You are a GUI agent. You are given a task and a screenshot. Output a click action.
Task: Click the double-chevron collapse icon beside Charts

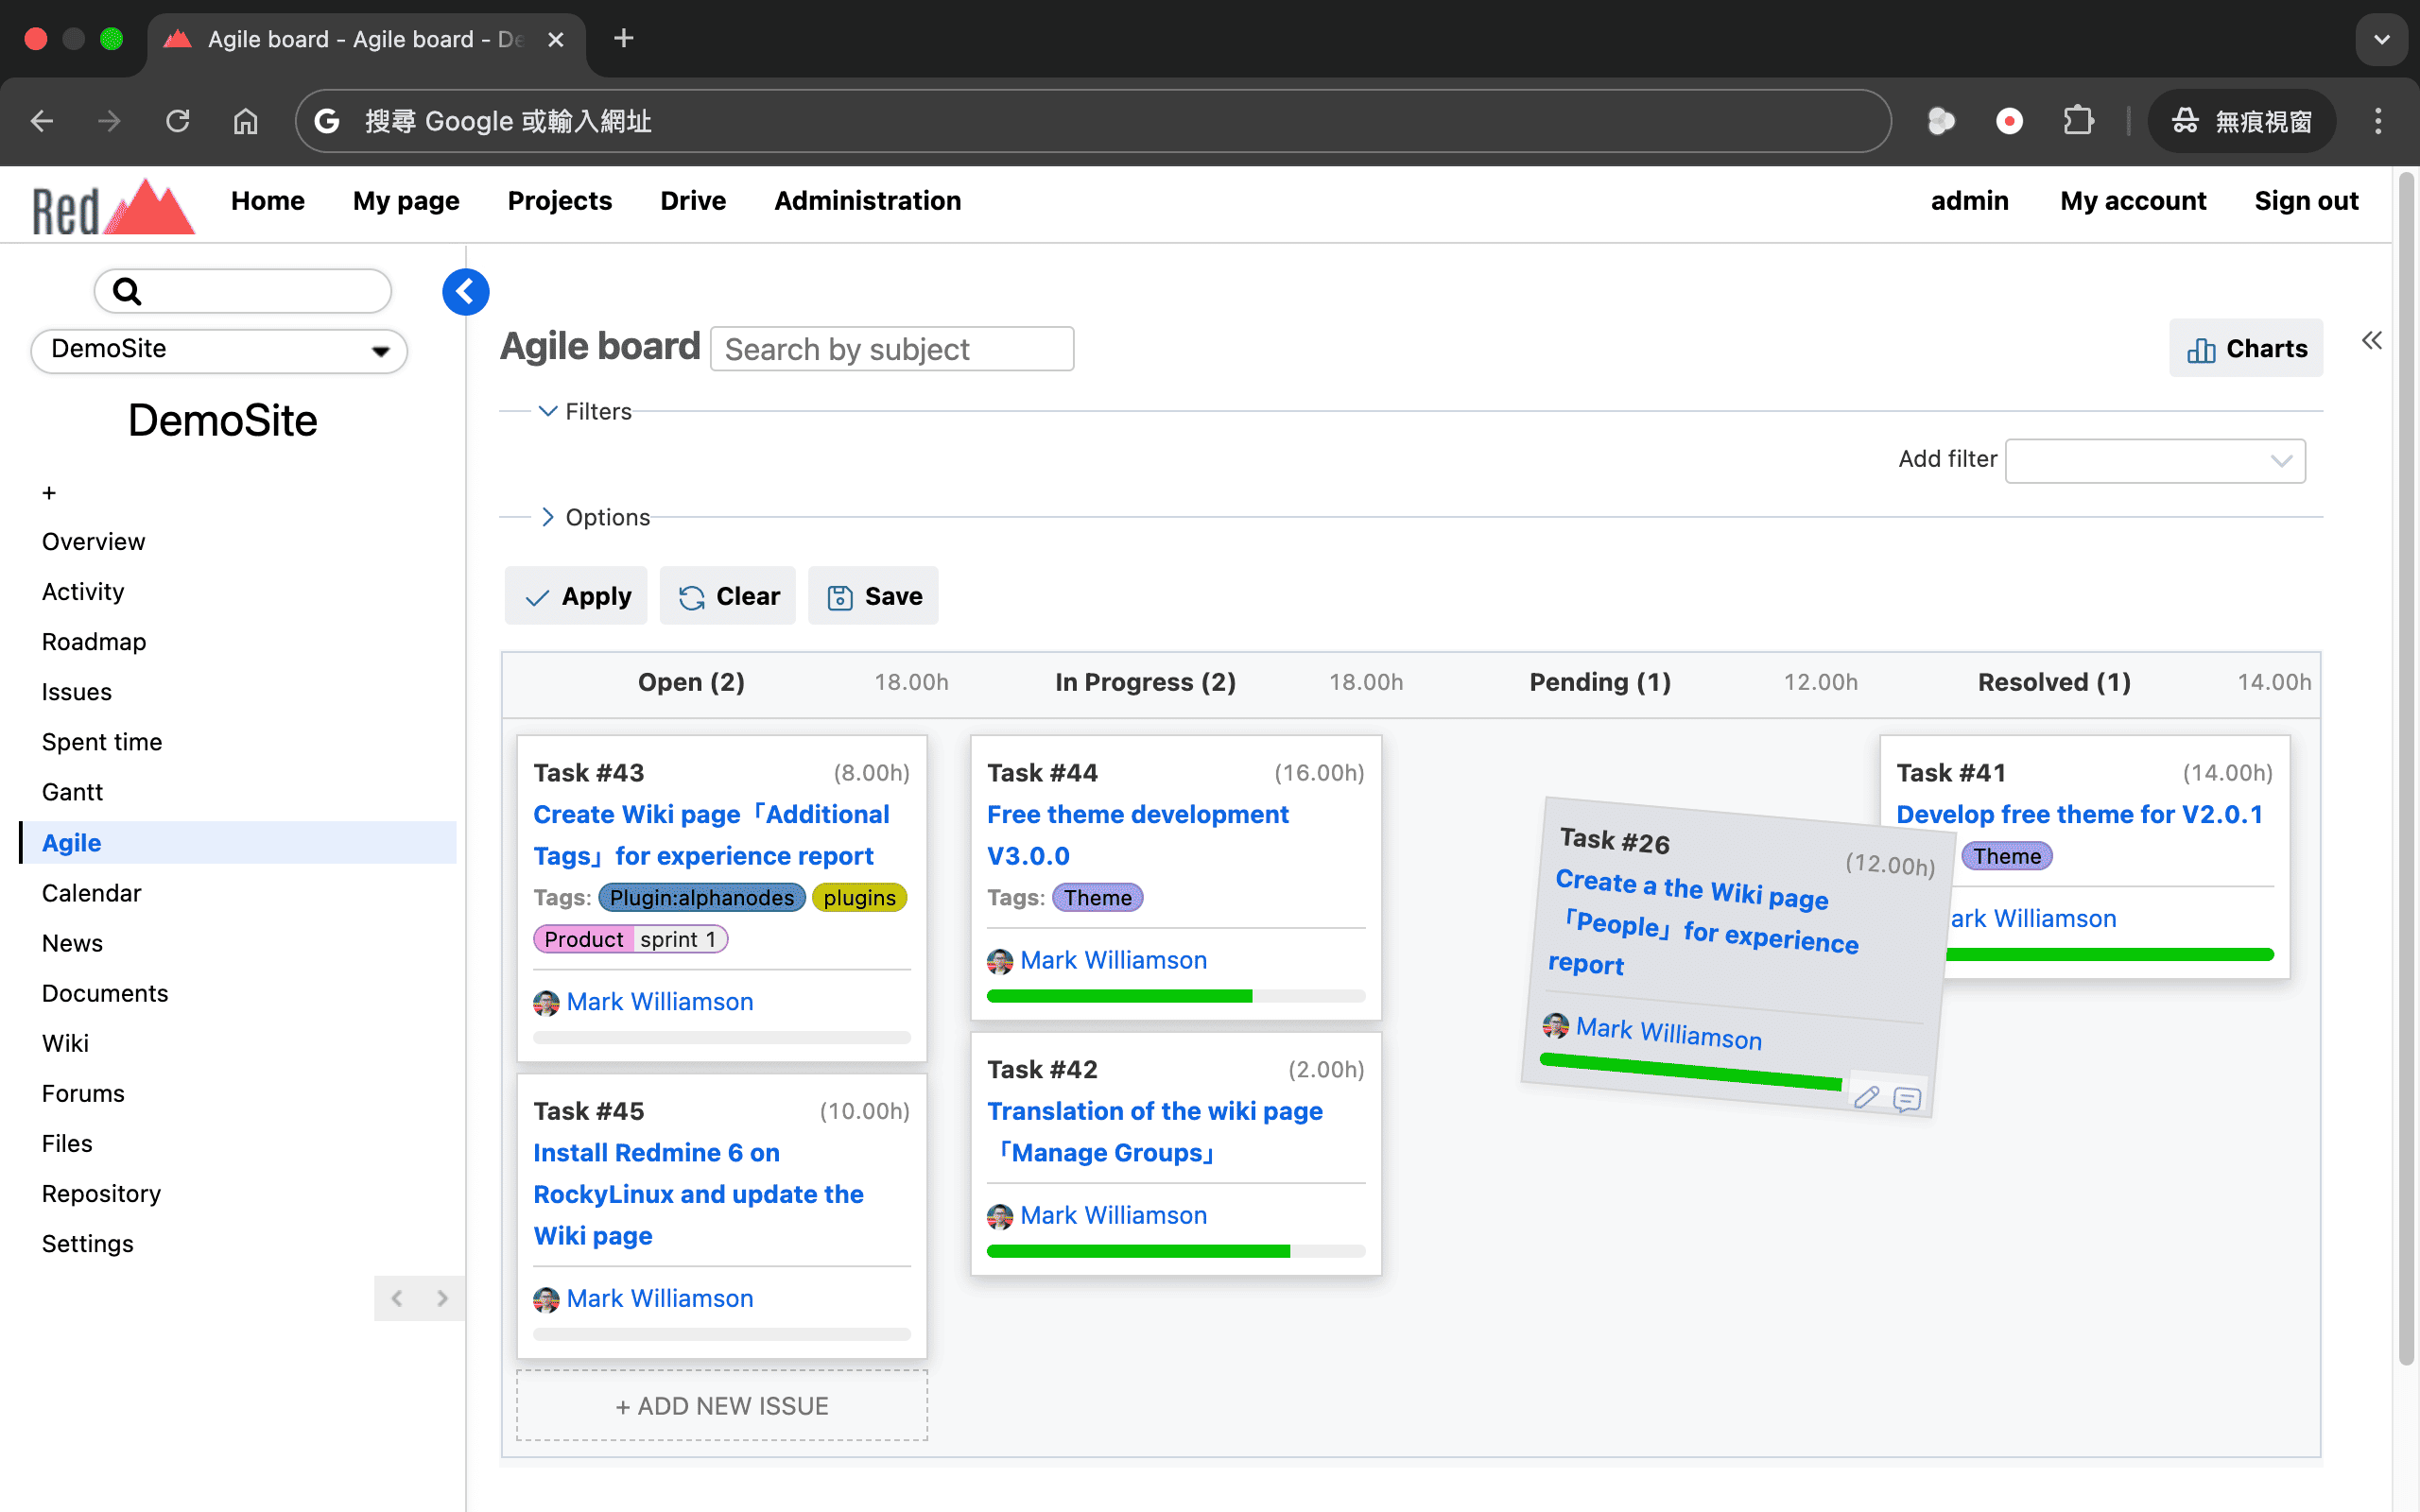tap(2371, 341)
